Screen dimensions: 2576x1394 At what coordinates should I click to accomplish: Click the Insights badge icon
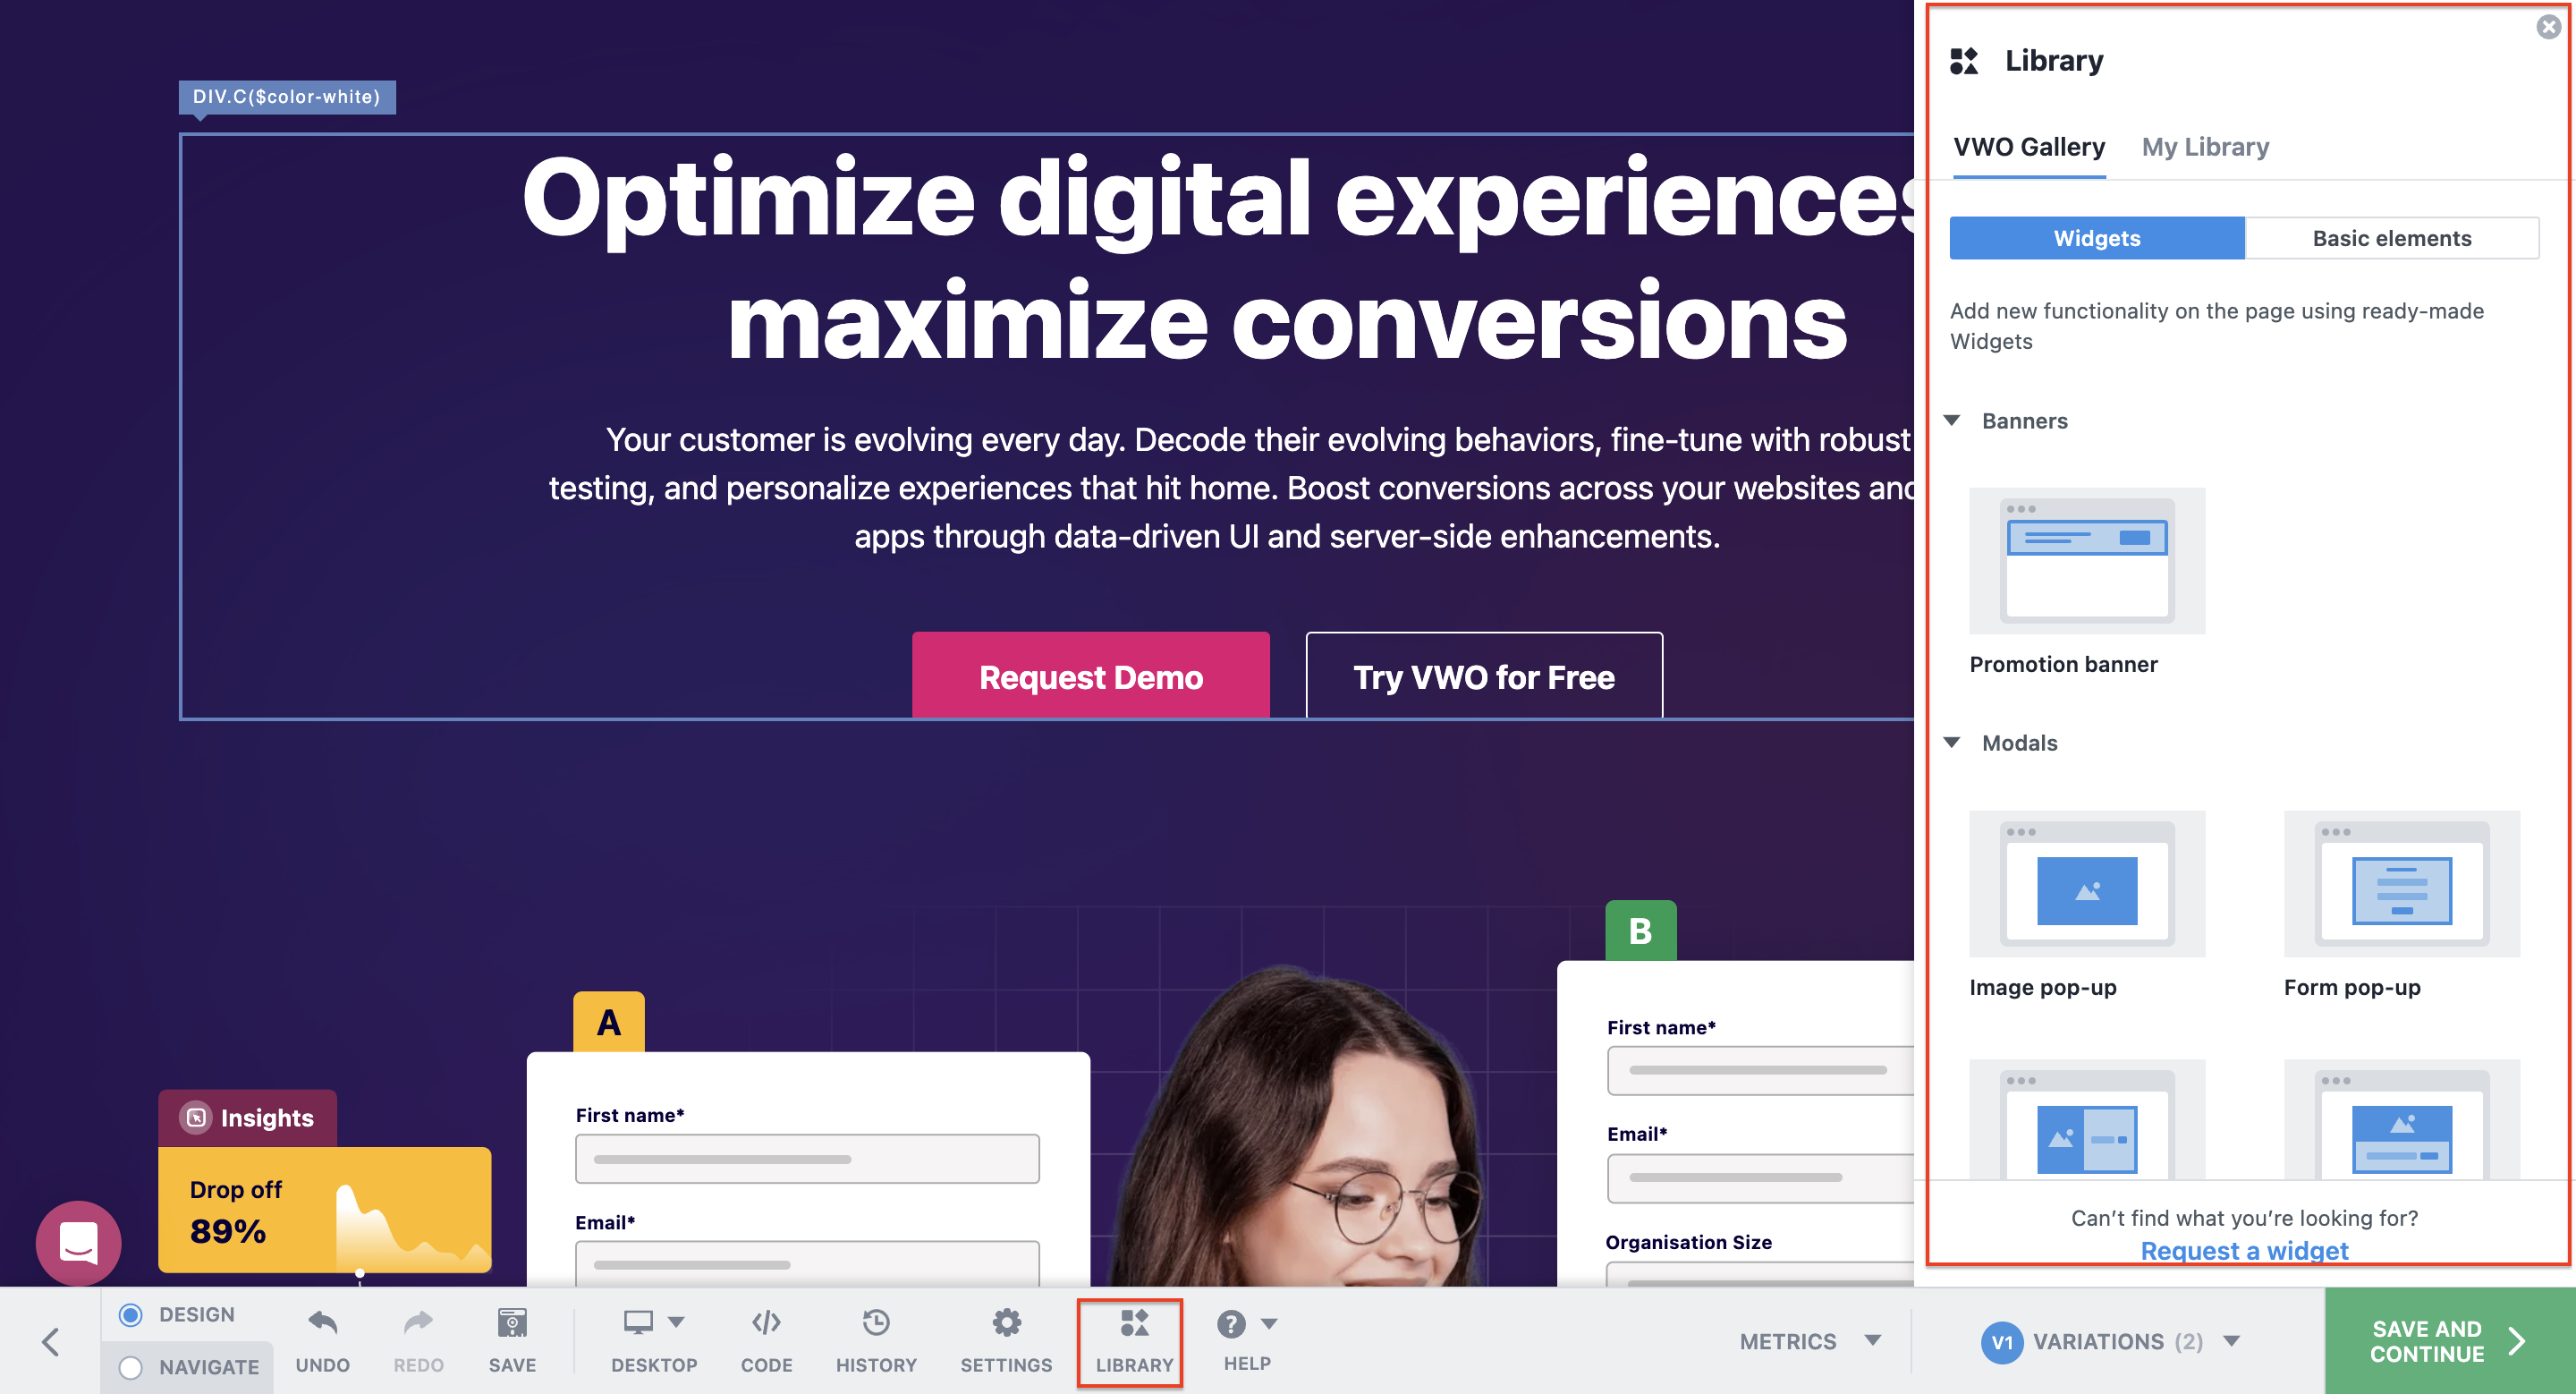(x=196, y=1117)
